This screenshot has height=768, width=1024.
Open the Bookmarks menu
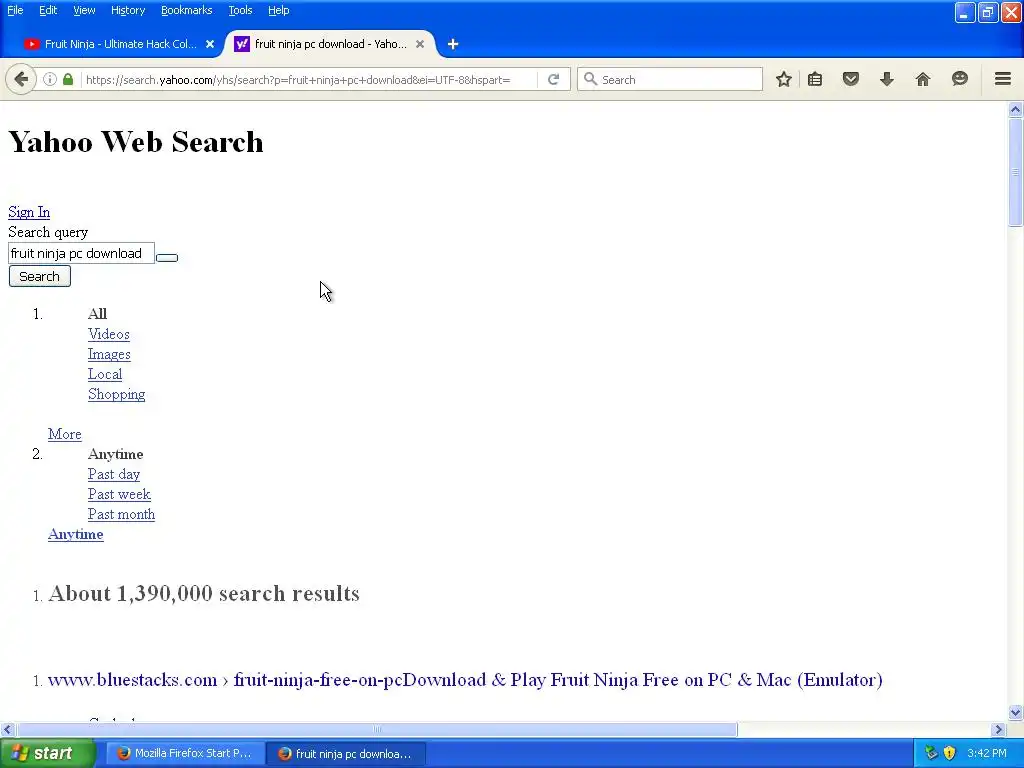pos(186,10)
